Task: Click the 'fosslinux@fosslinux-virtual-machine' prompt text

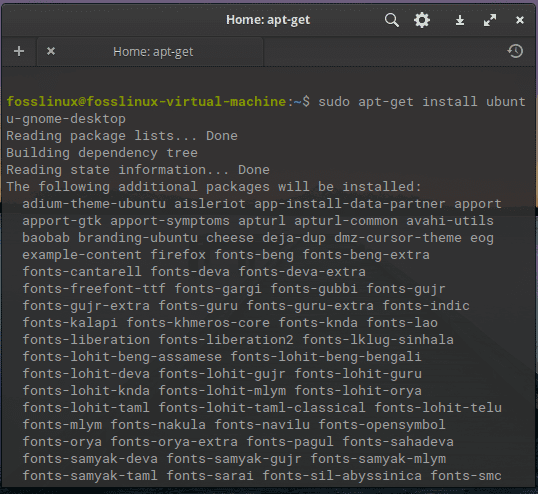Action: 146,102
